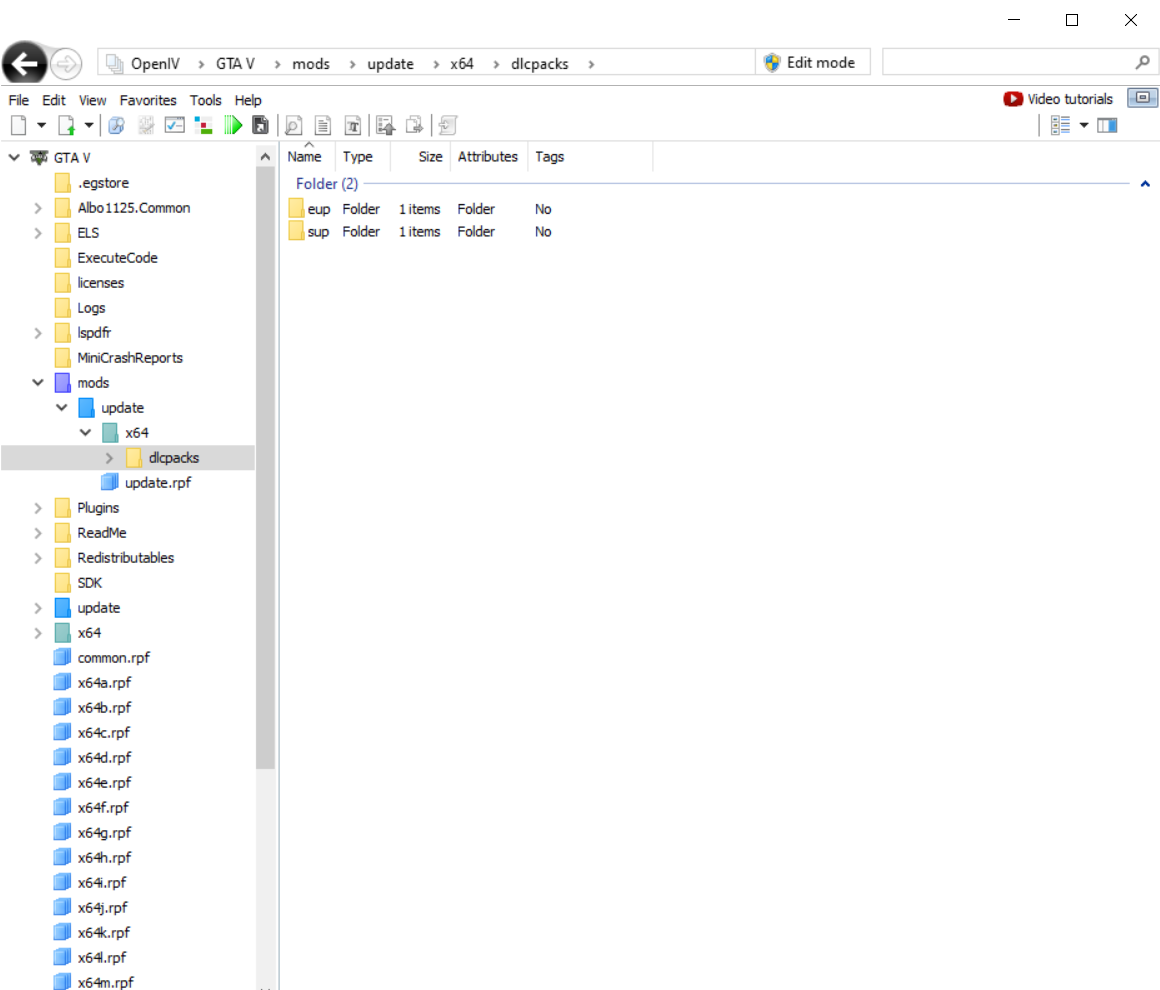Click OpenIV in the breadcrumb path
The height and width of the screenshot is (990, 1160).
tap(155, 64)
